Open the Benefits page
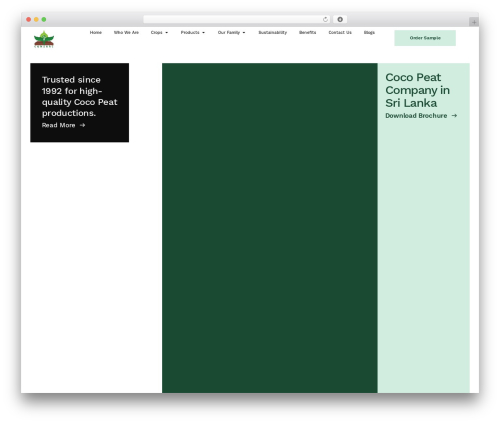 click(307, 32)
